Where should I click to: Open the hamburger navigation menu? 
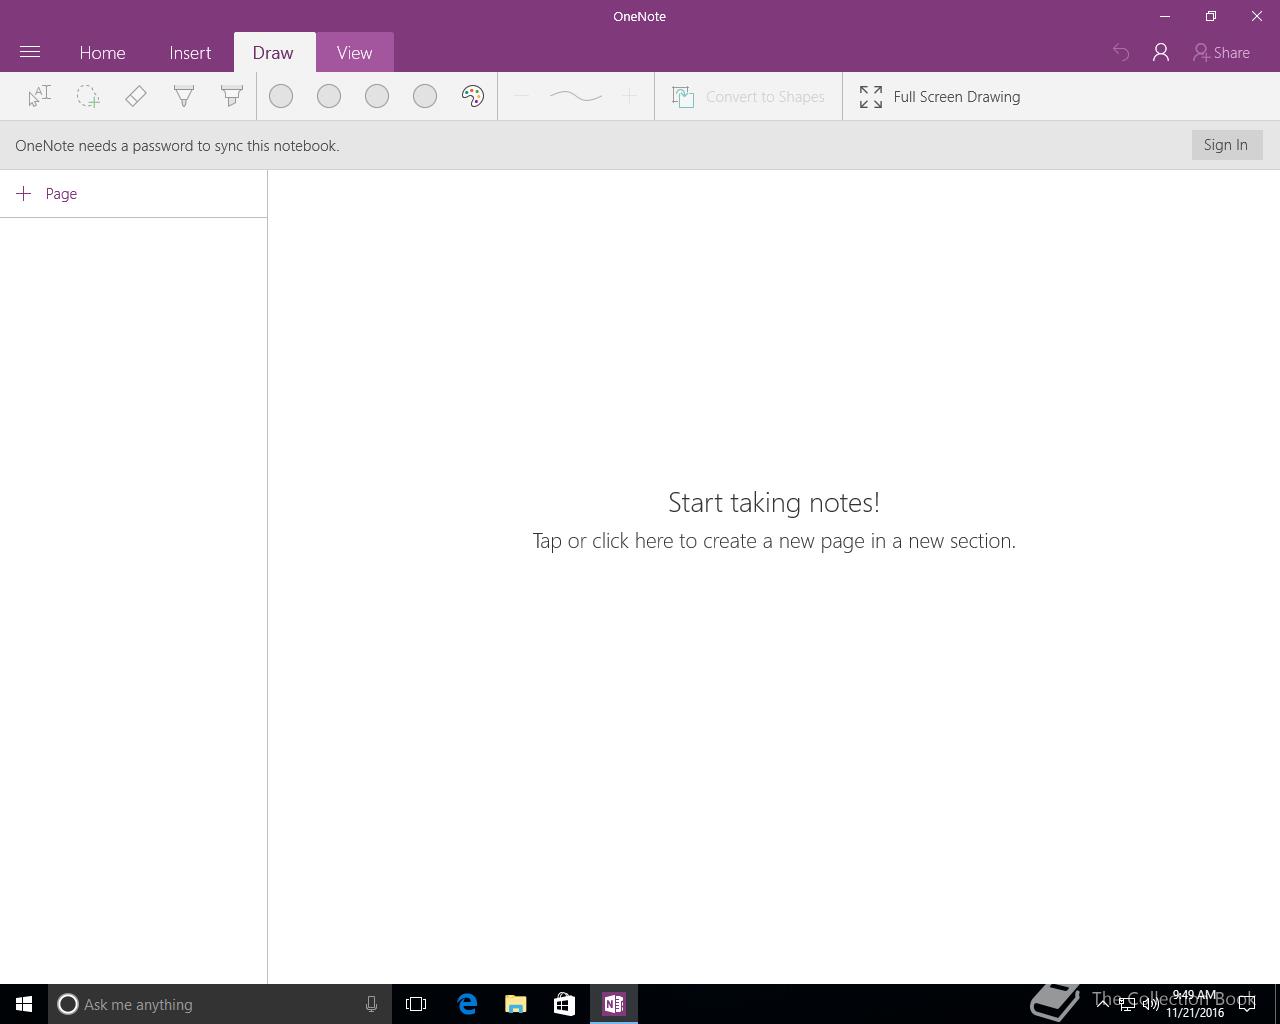pyautogui.click(x=30, y=52)
